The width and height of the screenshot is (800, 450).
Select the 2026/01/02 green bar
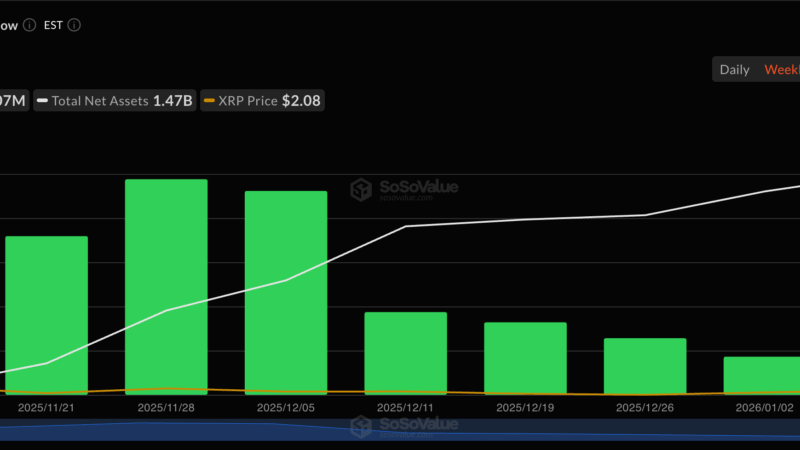pyautogui.click(x=762, y=376)
